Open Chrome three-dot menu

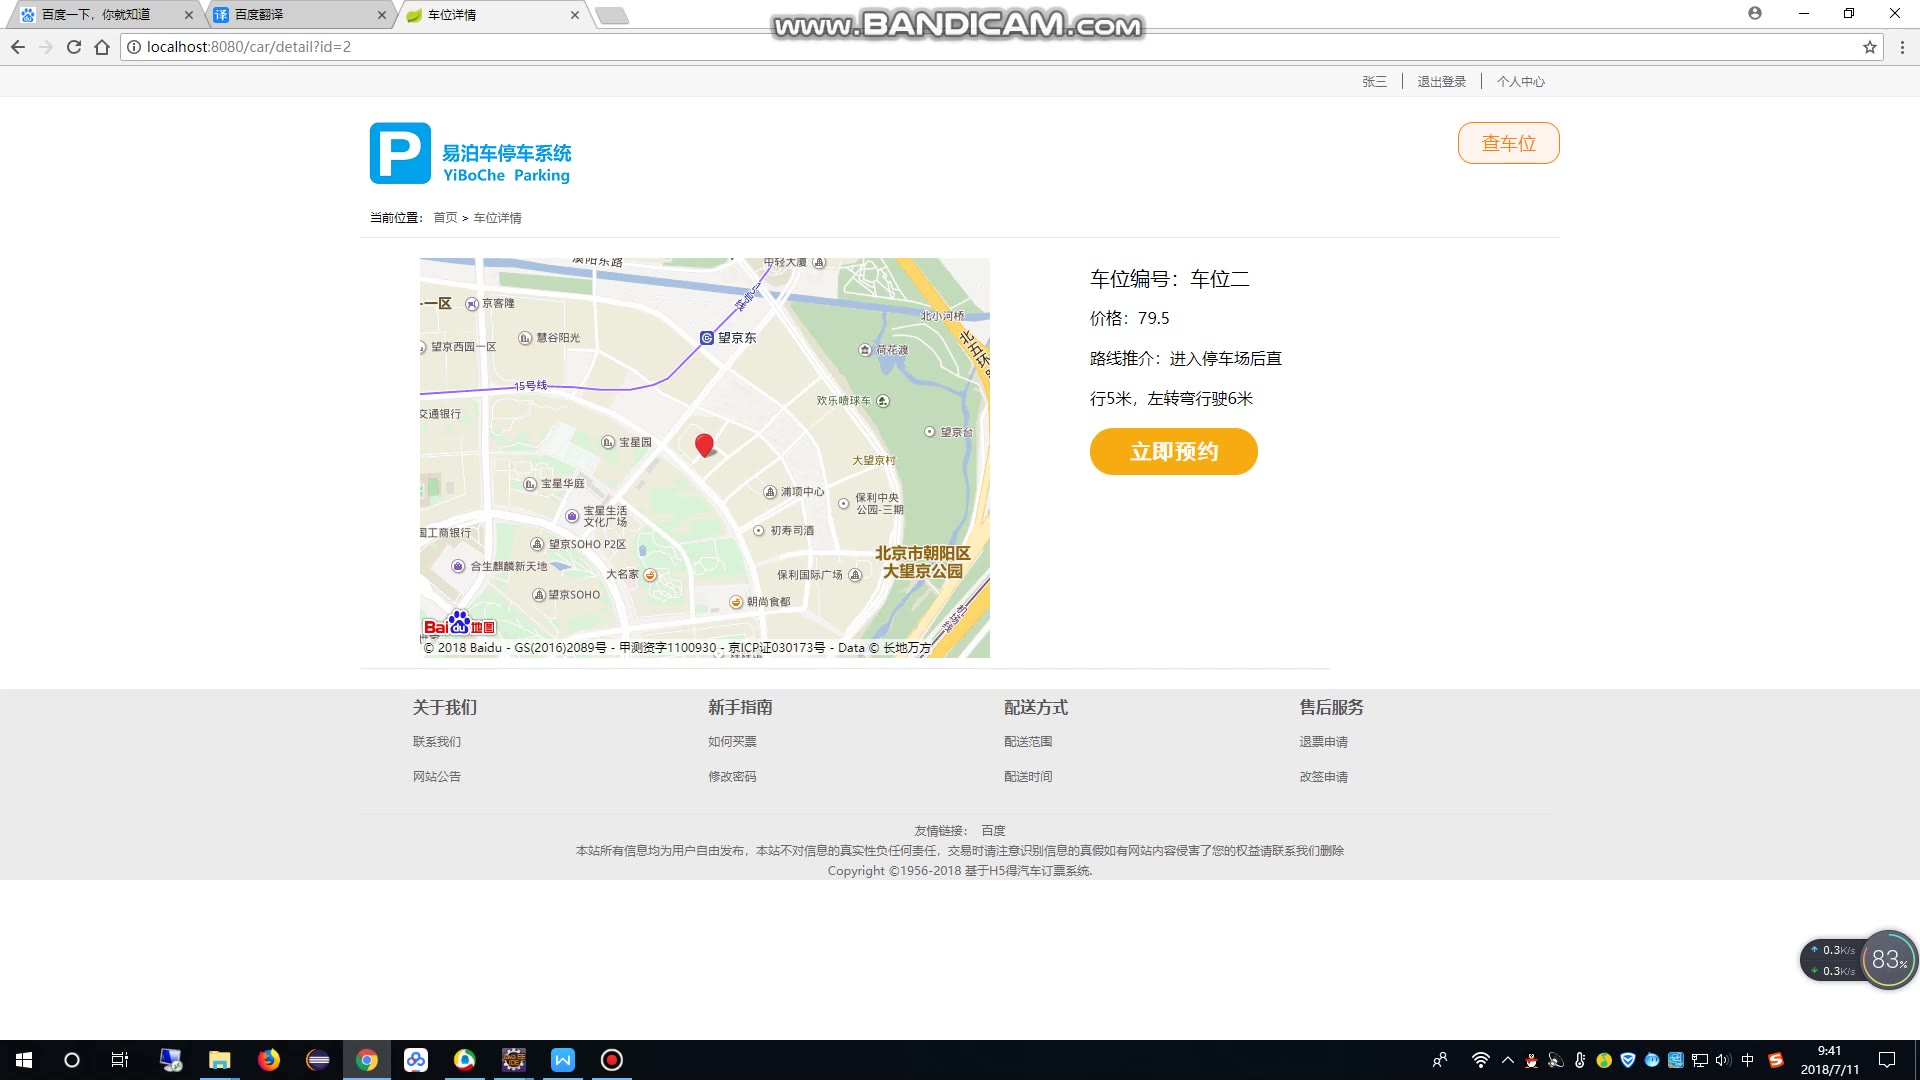click(x=1902, y=47)
